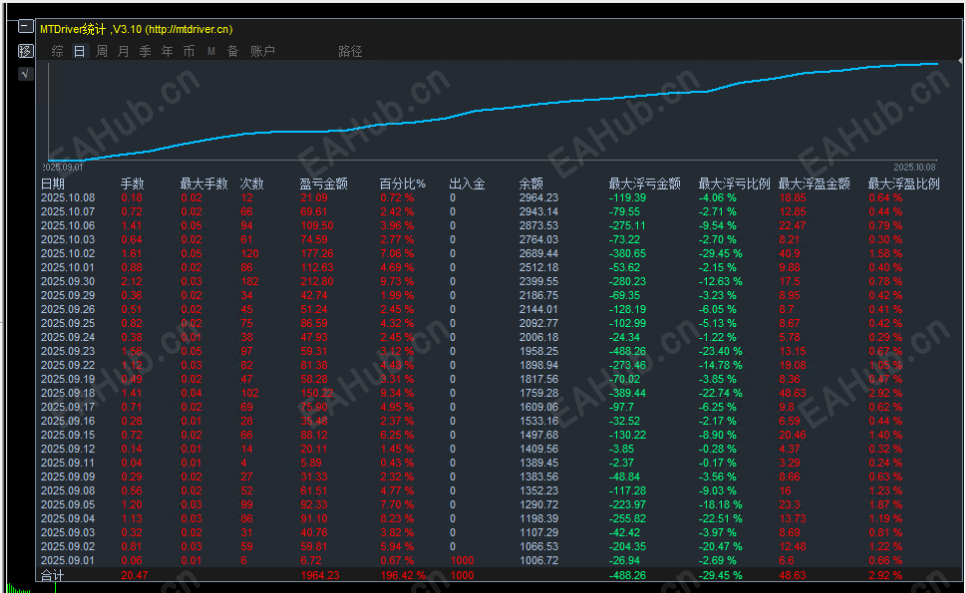Viewport: 966px width, 593px height.
Task: Click the 合计 total row label
Action: [x=52, y=575]
